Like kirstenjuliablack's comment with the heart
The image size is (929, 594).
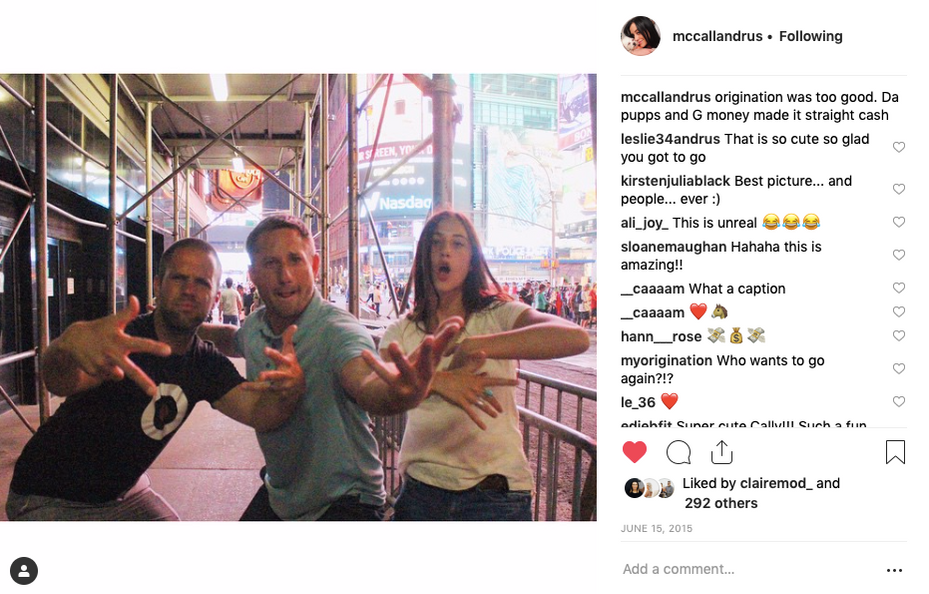899,189
